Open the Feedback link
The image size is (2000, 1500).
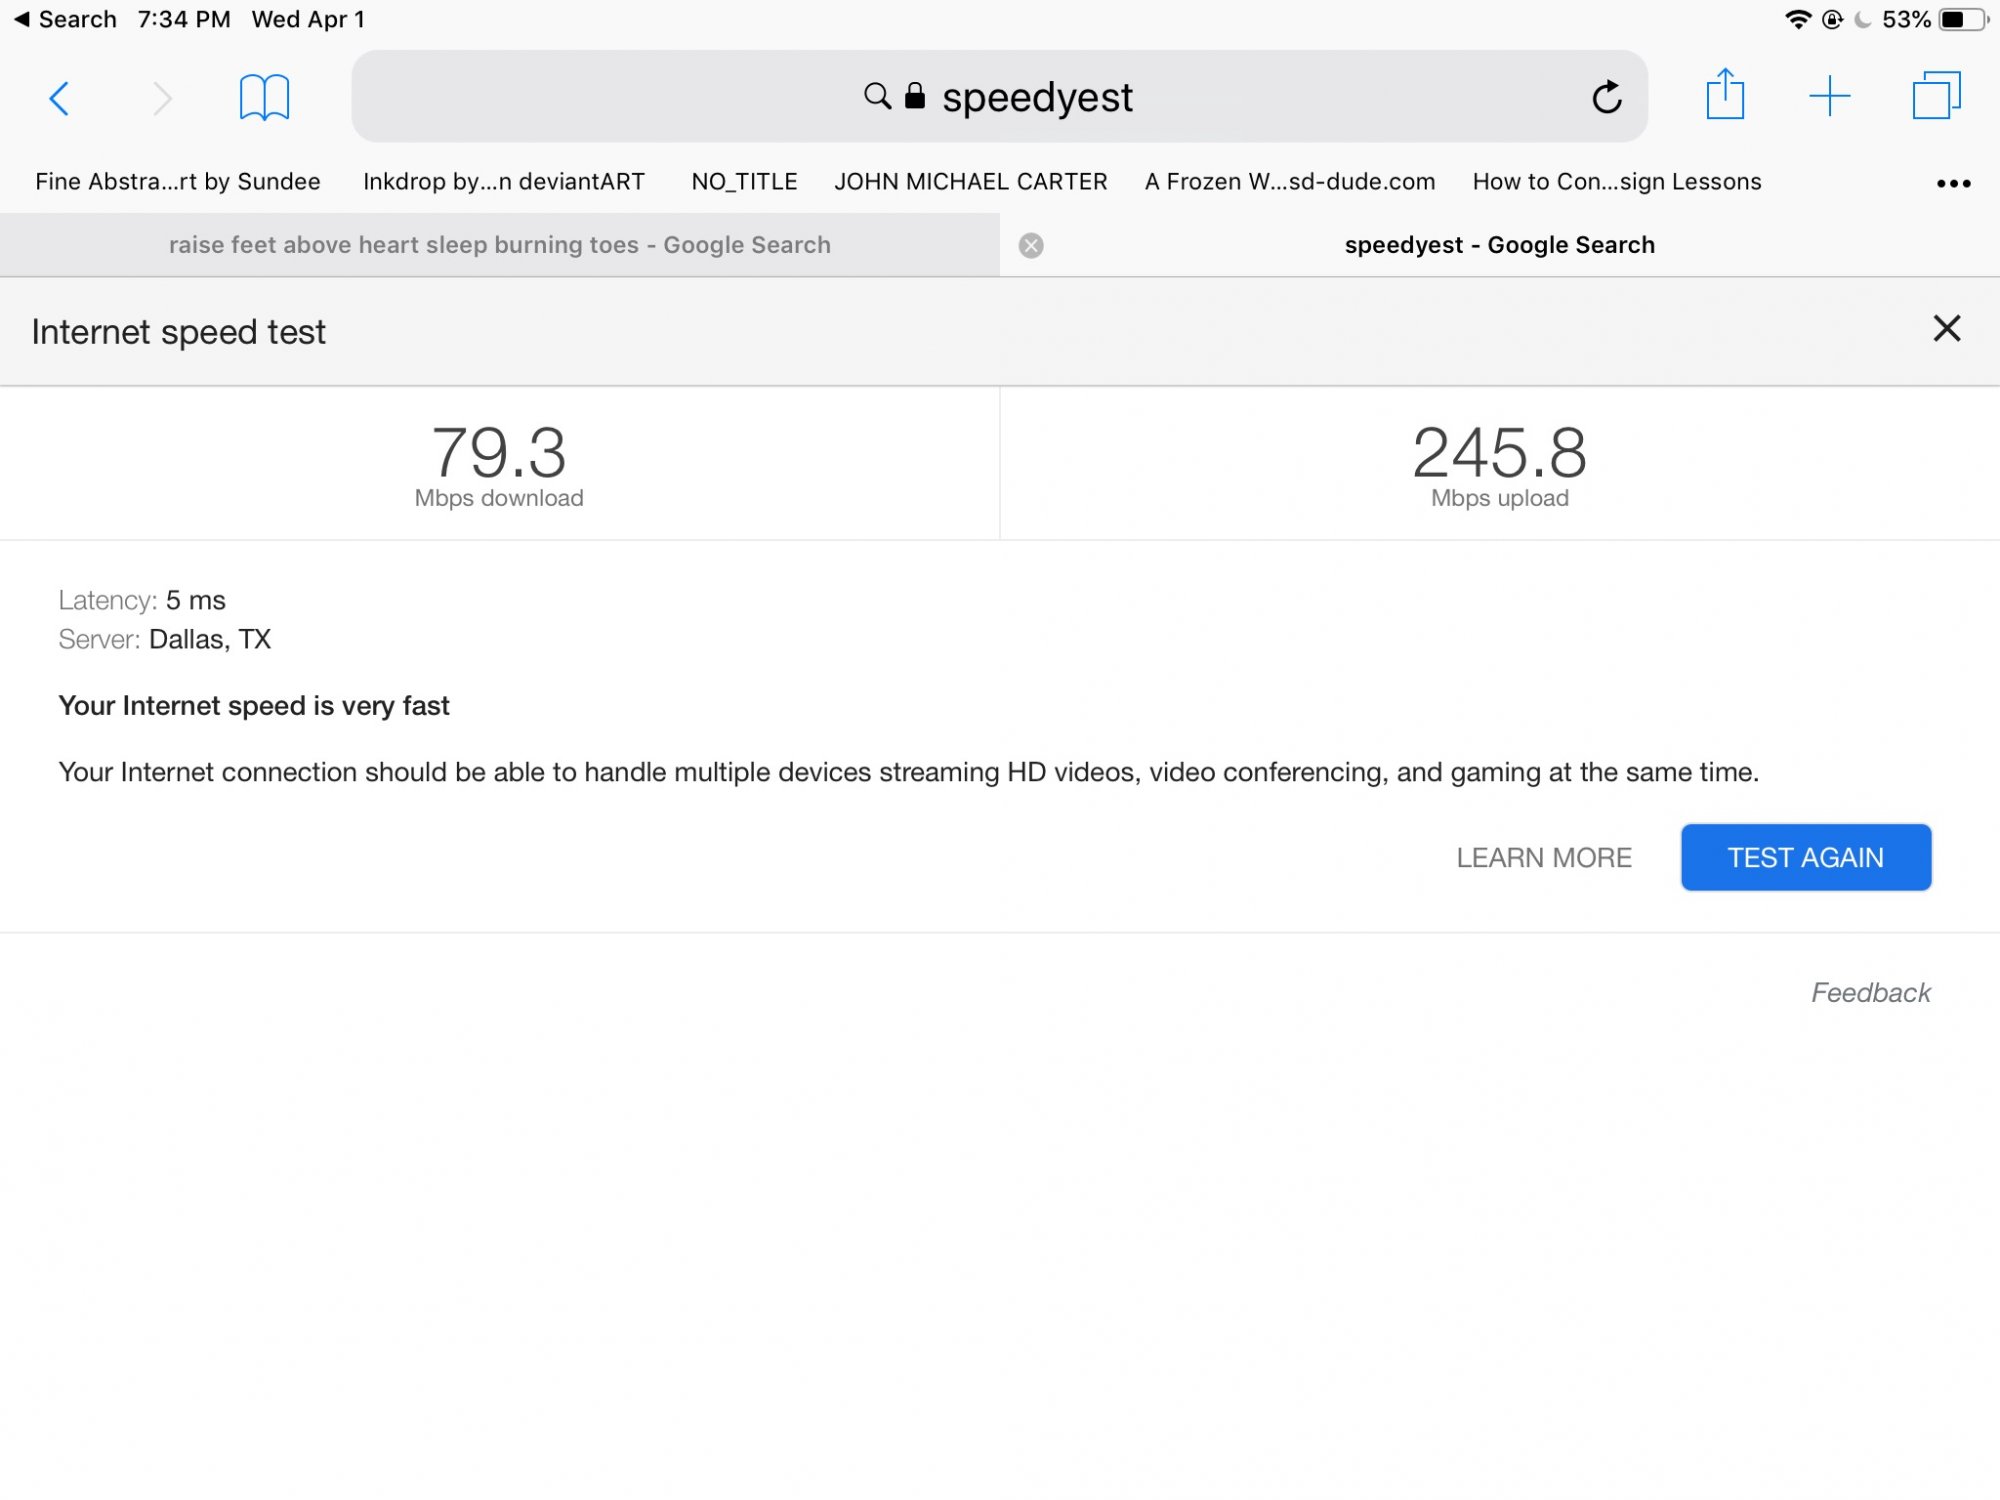tap(1870, 993)
